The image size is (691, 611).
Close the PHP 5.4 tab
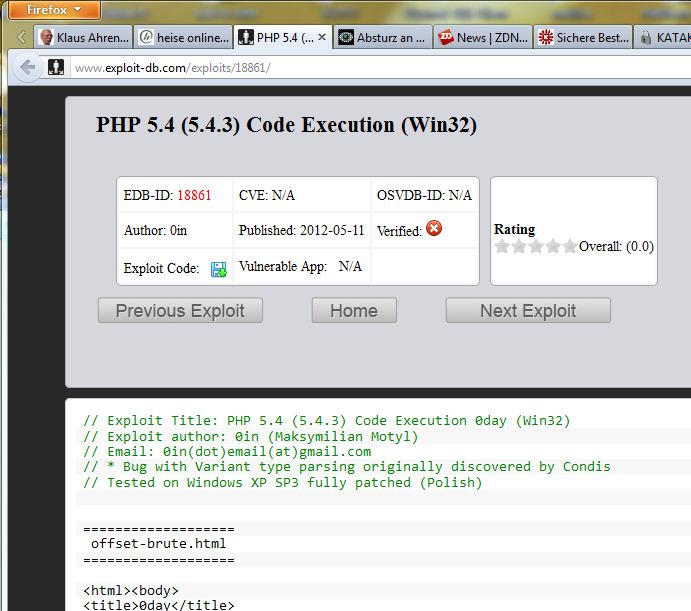click(x=322, y=37)
